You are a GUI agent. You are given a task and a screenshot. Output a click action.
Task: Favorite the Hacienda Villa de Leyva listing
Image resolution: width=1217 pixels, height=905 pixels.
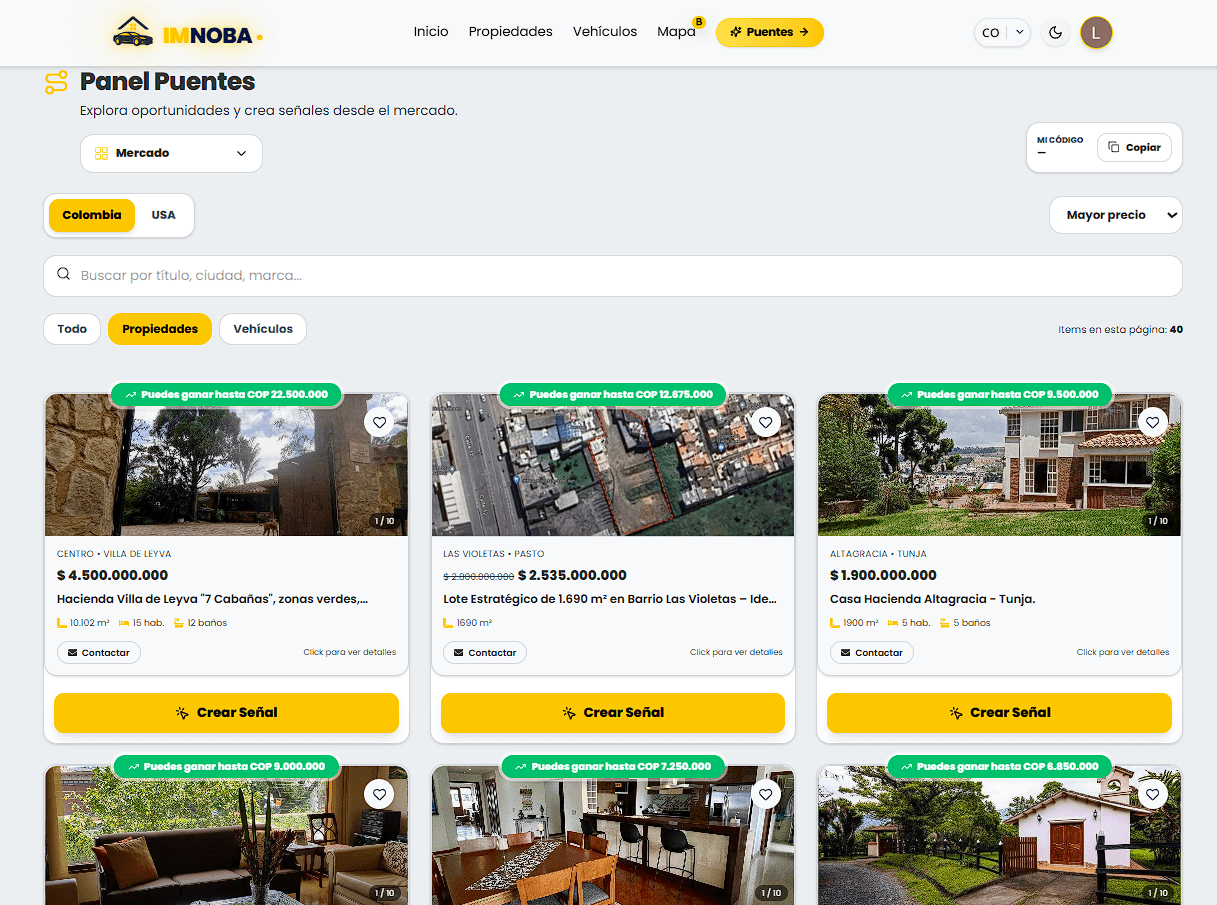(379, 422)
